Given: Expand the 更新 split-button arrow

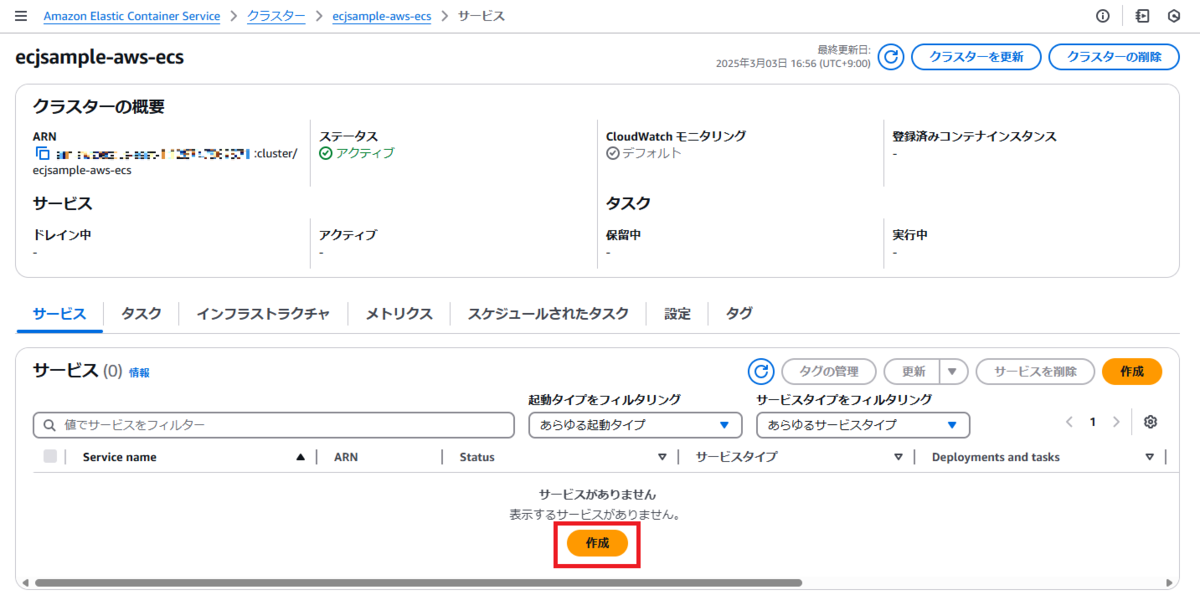Looking at the screenshot, I should (954, 372).
